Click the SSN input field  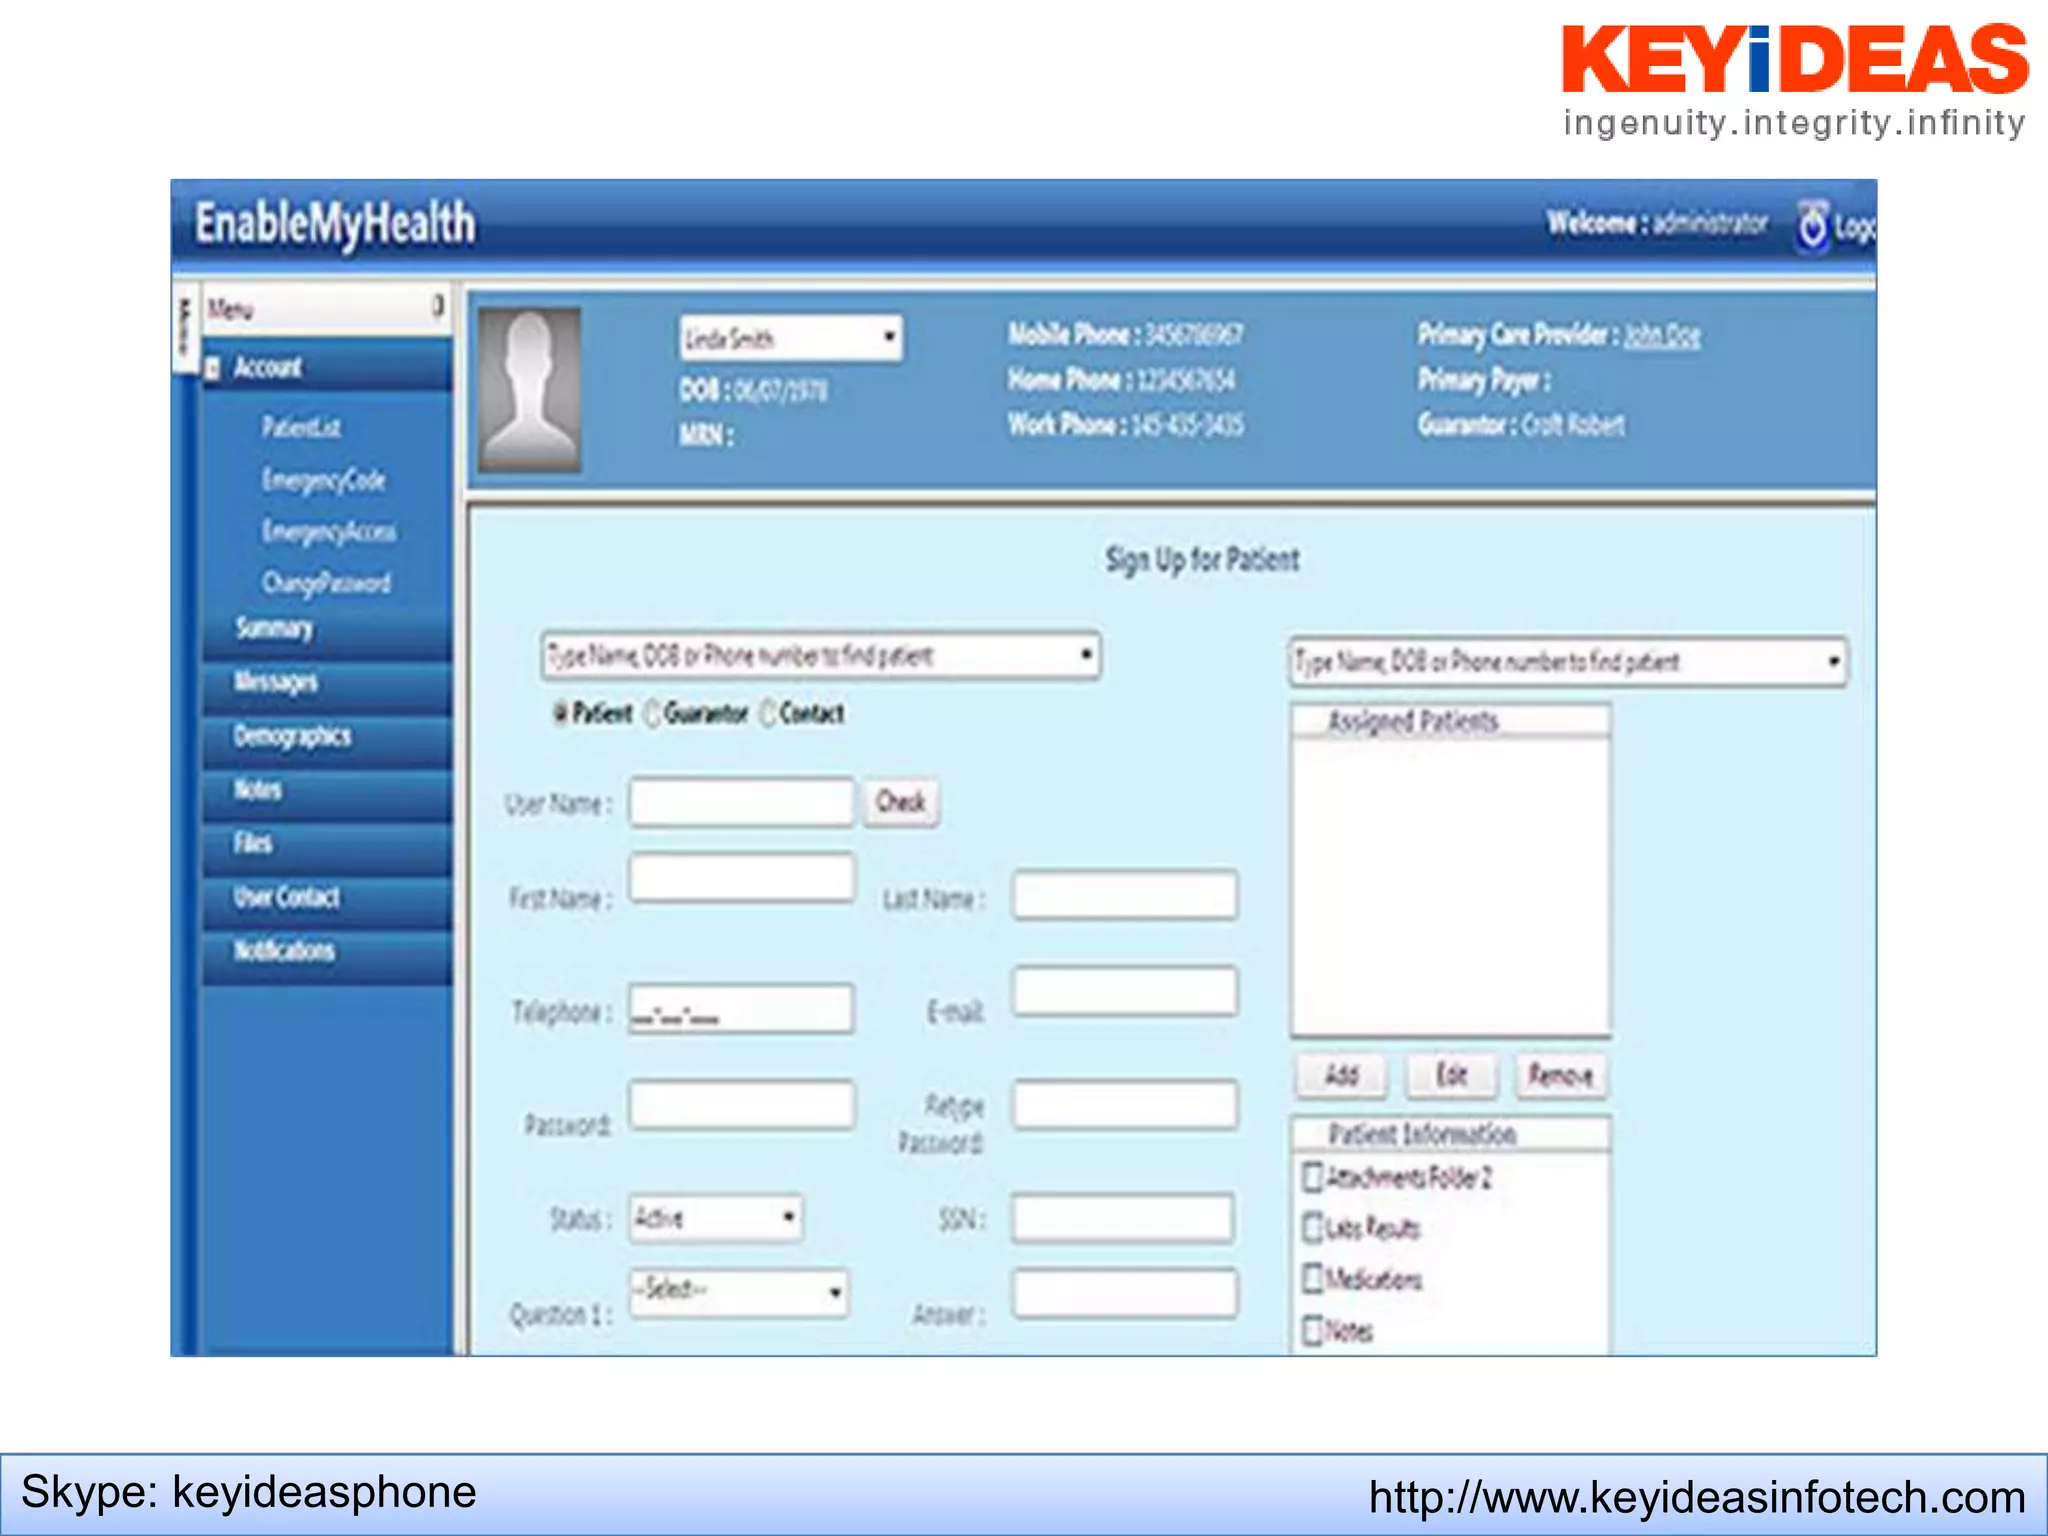[x=1122, y=1218]
